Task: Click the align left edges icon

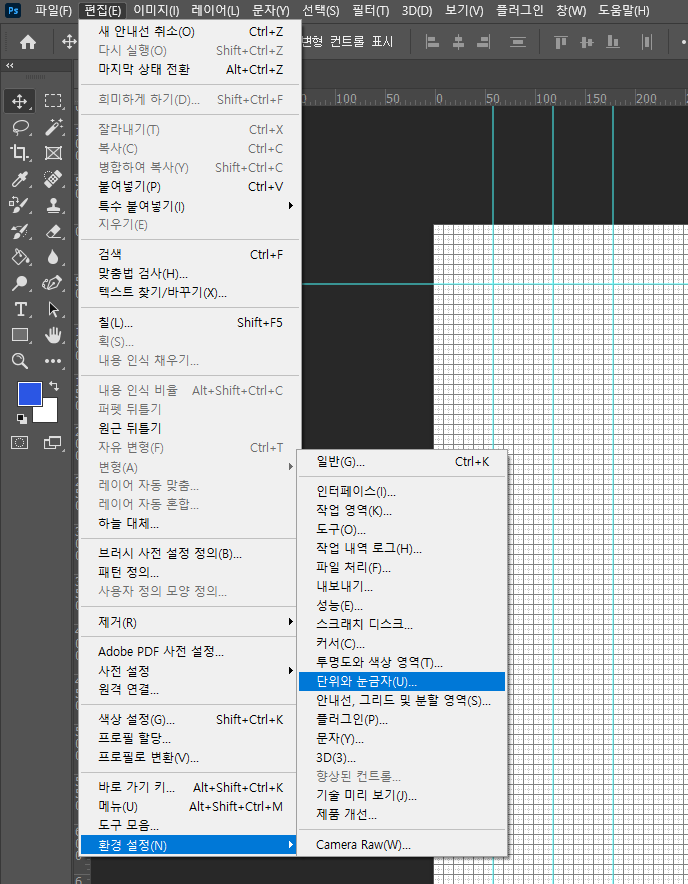Action: coord(433,42)
